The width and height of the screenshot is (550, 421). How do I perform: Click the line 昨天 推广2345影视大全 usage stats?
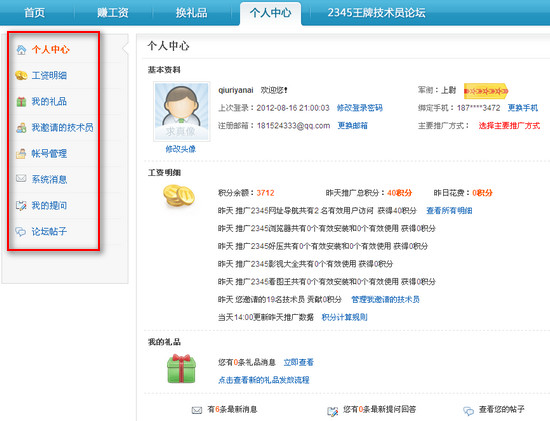[x=305, y=264]
